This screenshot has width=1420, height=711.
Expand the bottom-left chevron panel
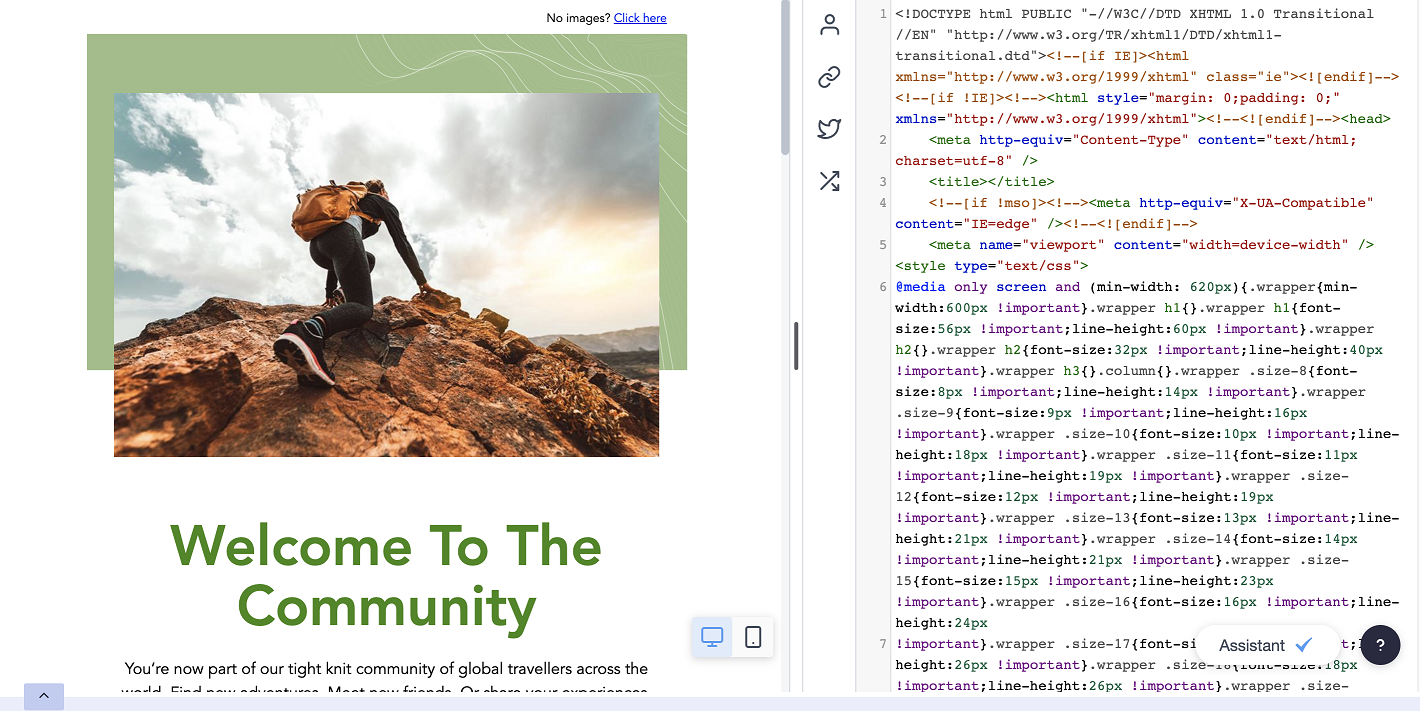[43, 695]
